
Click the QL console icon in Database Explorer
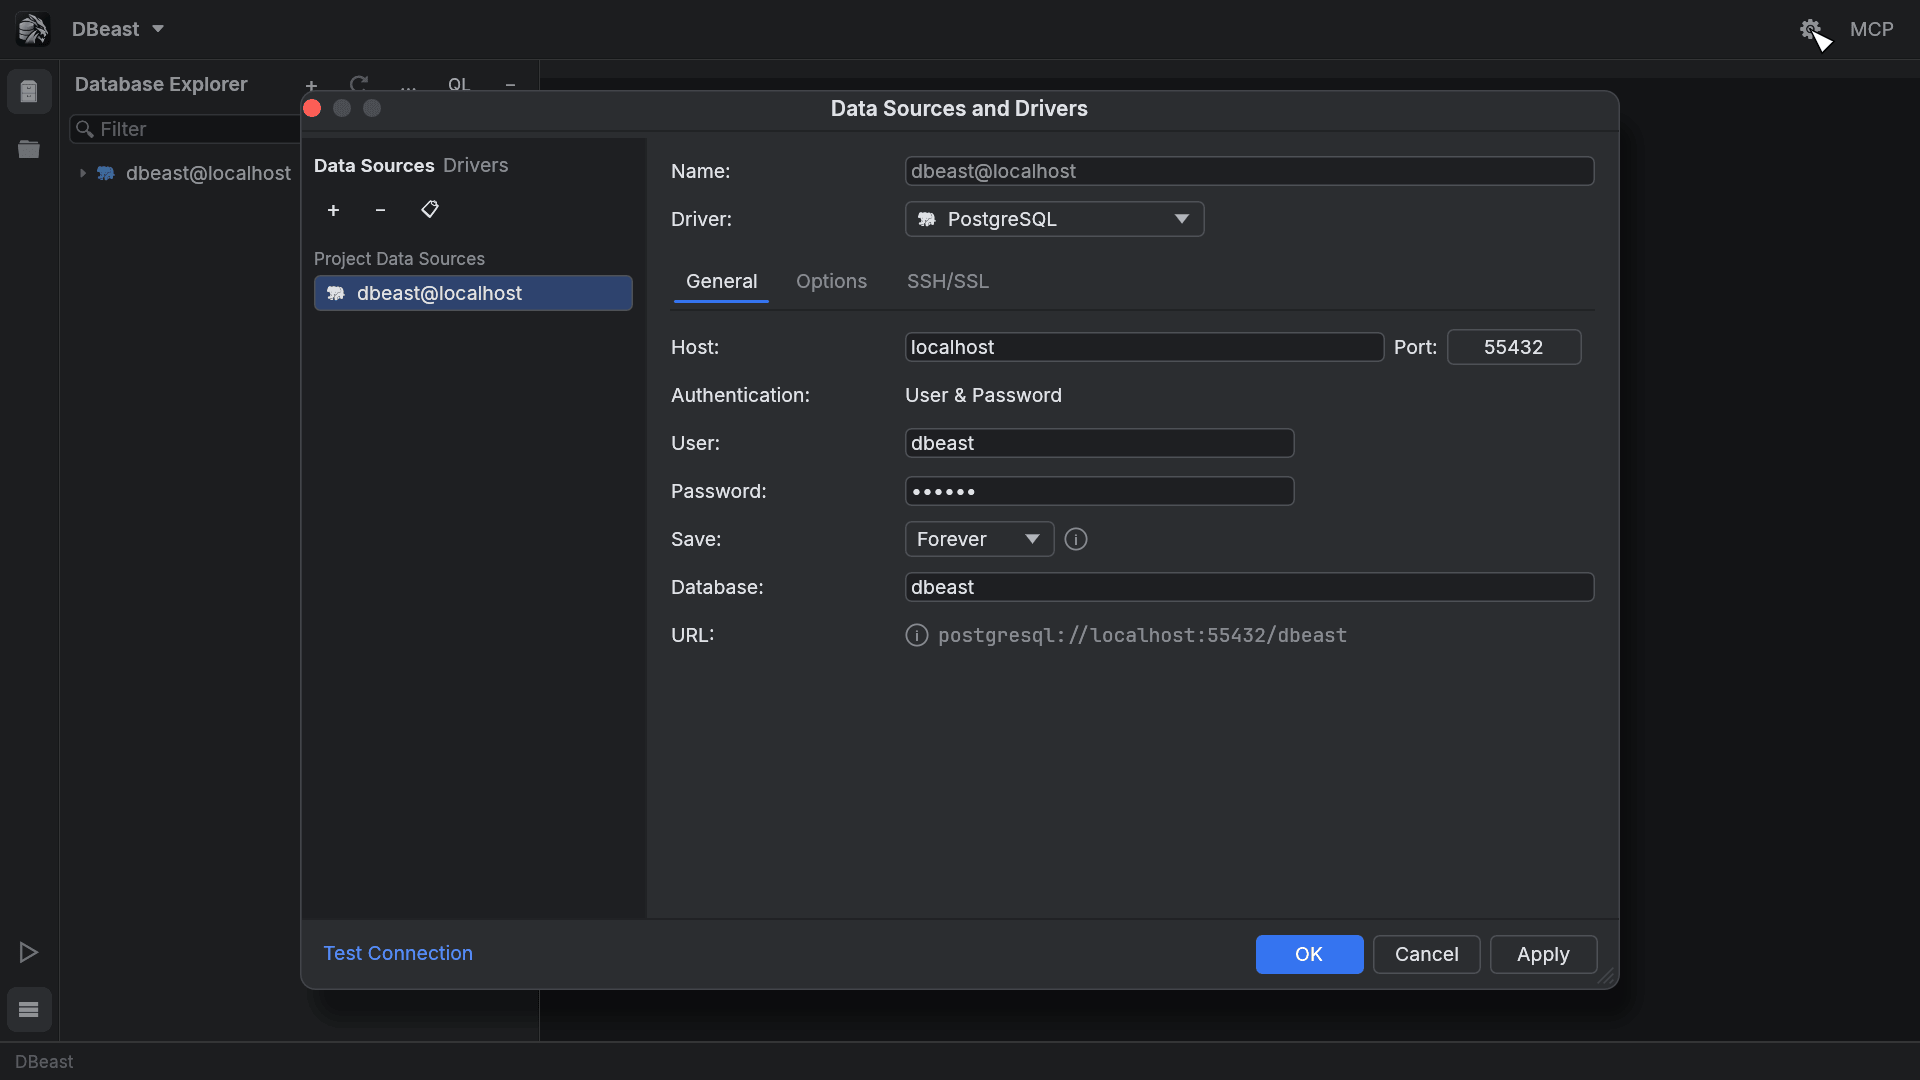click(x=459, y=84)
